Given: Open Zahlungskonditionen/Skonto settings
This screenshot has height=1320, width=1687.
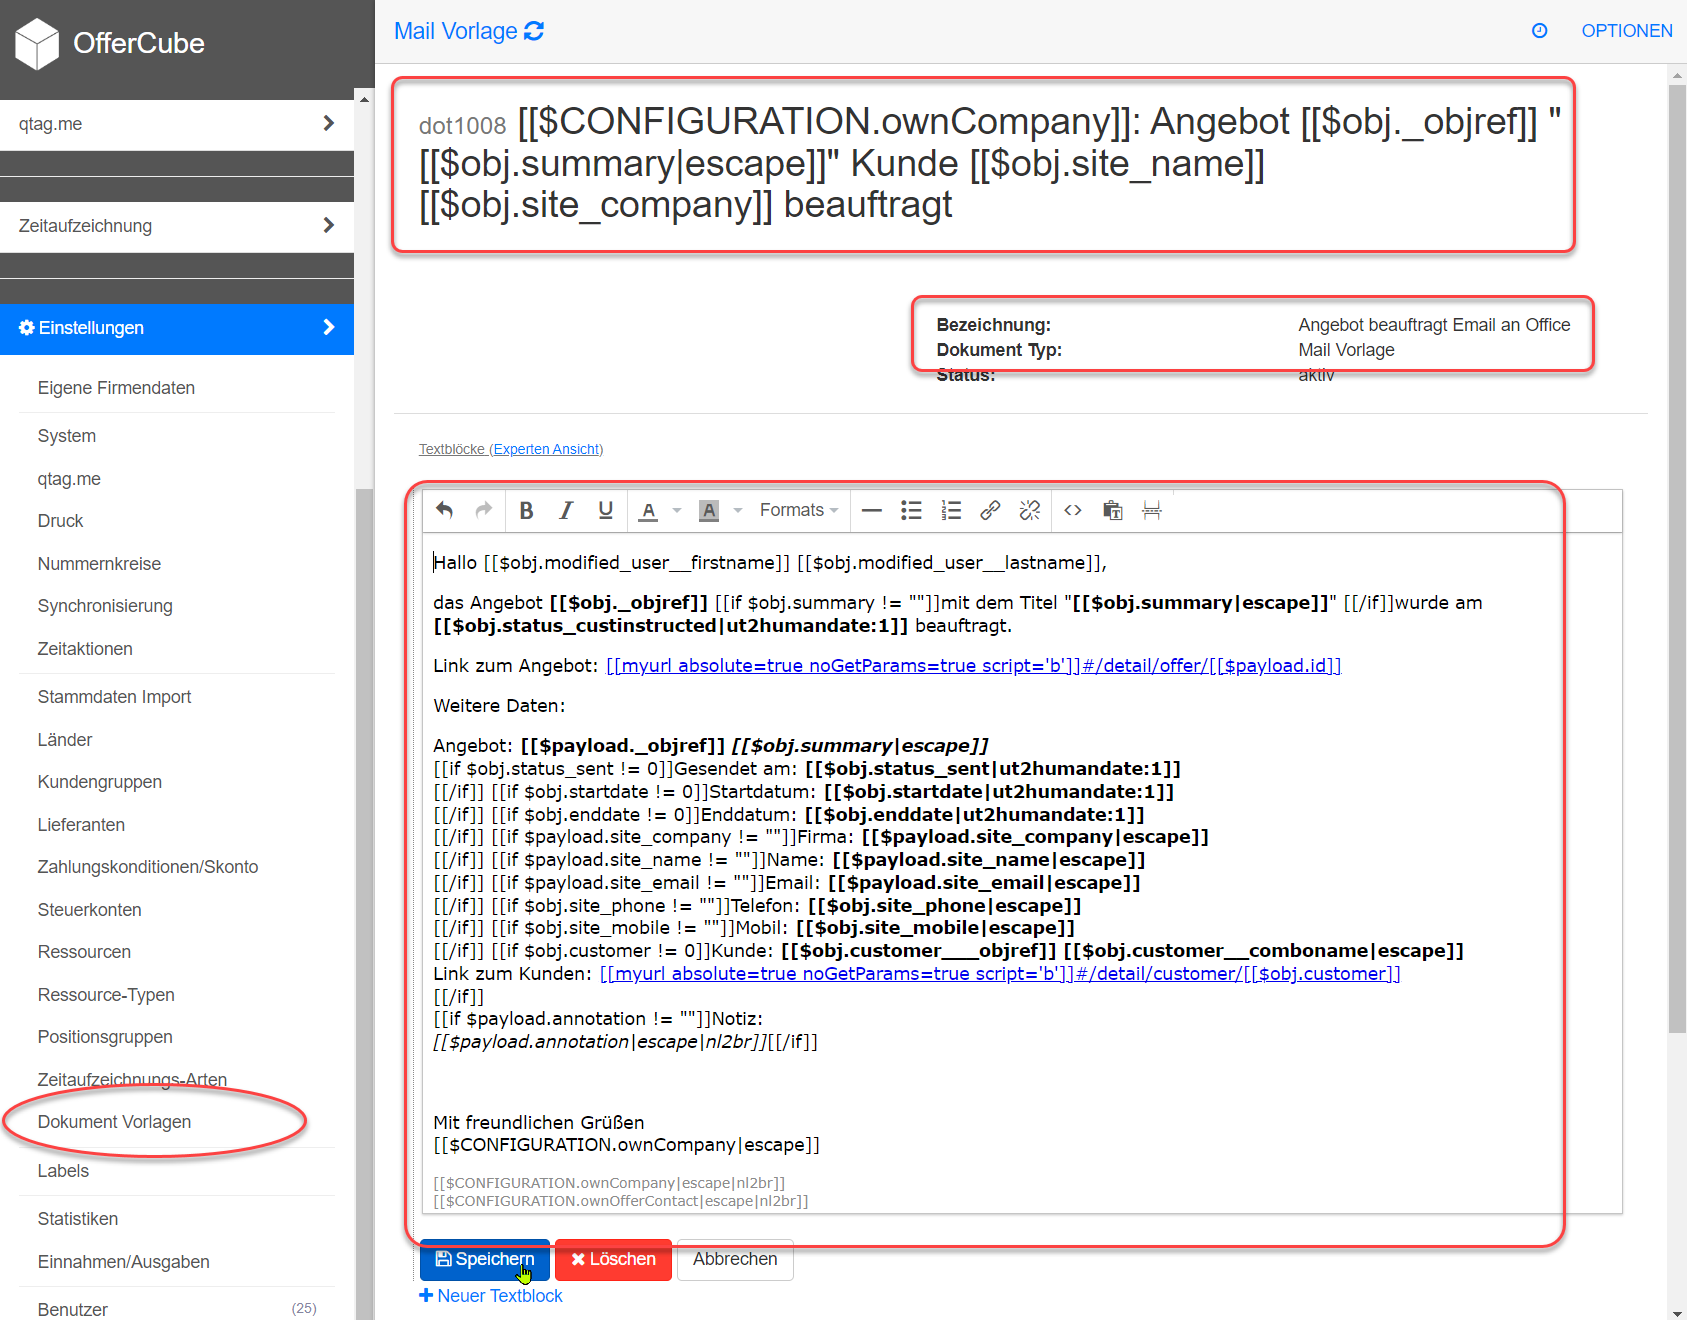Looking at the screenshot, I should click(148, 867).
